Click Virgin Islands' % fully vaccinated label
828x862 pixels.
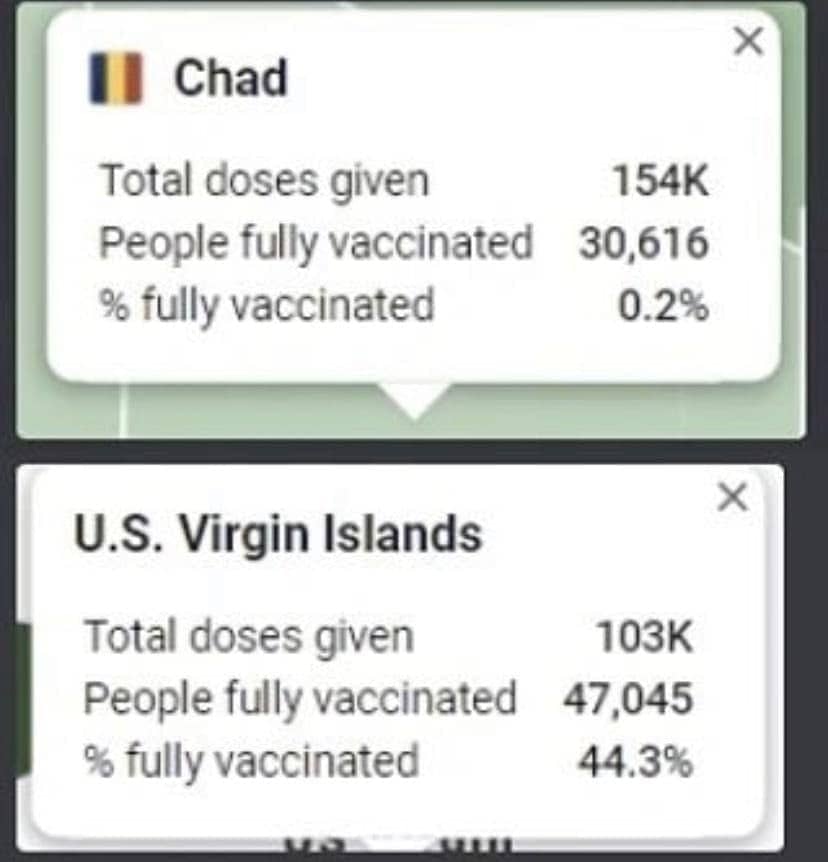pyautogui.click(x=250, y=761)
